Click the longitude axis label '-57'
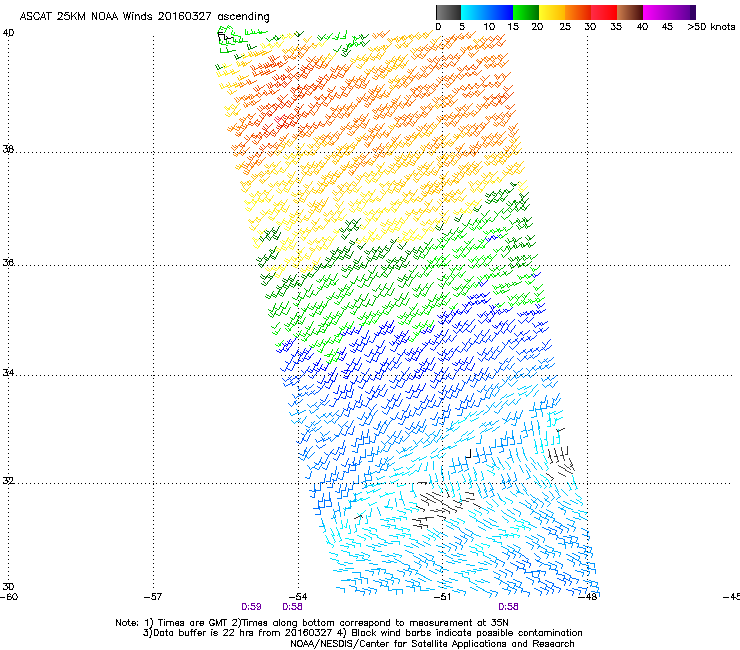 [153, 597]
